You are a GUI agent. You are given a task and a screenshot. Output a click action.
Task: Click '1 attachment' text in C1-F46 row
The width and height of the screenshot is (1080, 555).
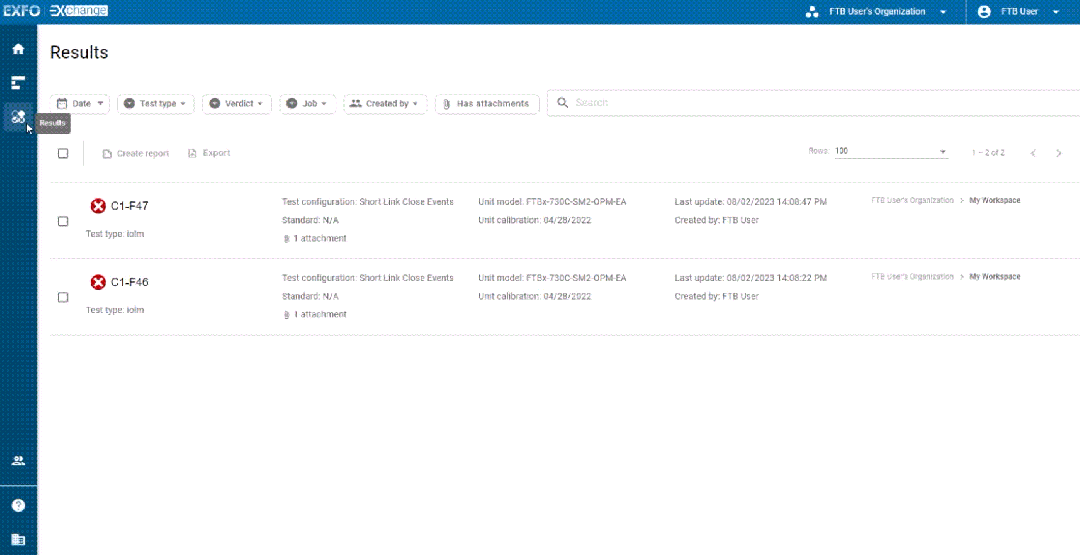(320, 315)
